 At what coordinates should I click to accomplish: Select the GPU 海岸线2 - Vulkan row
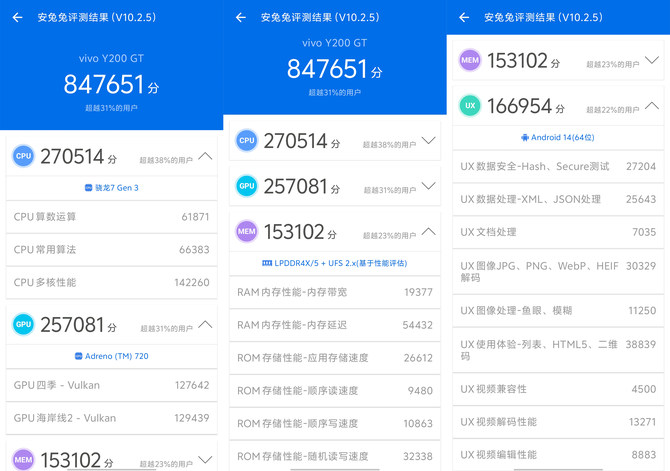112,418
